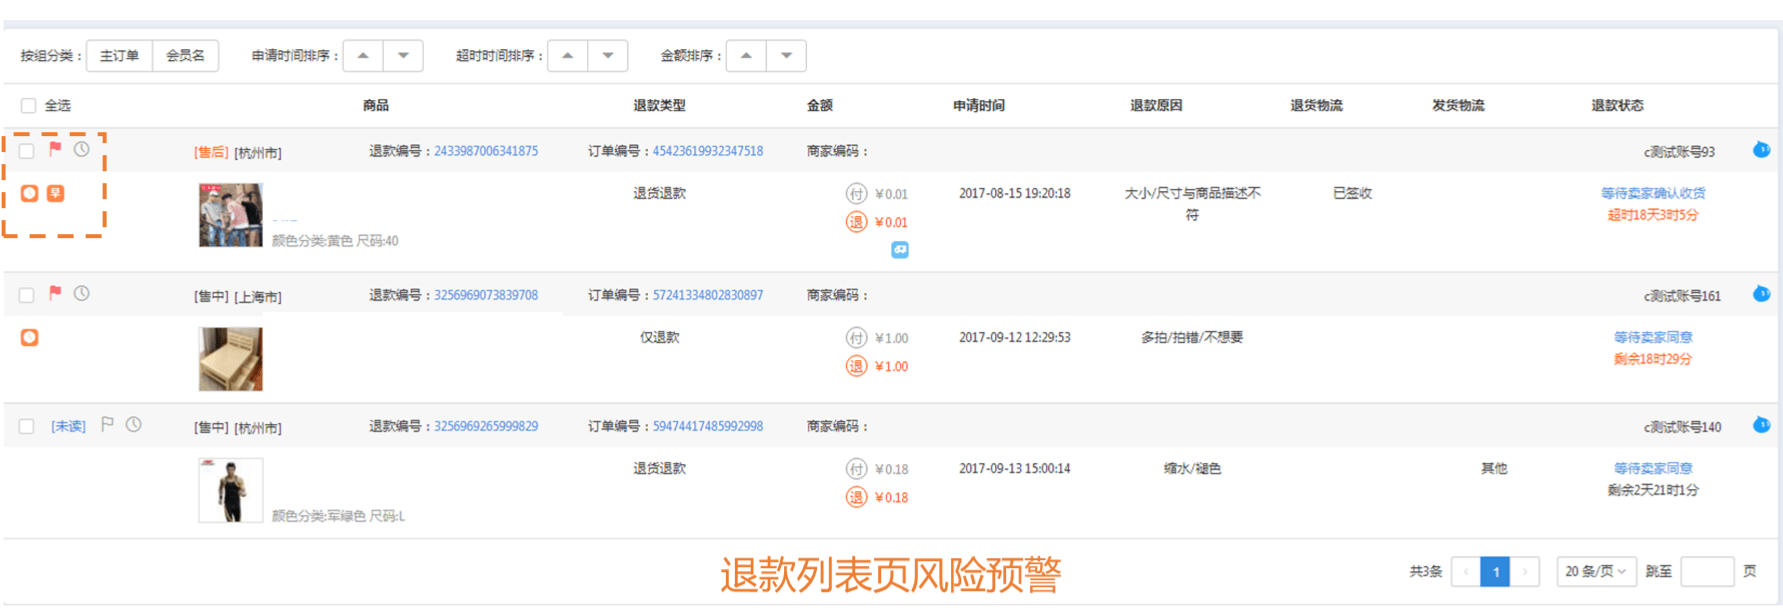
Task: Click 付 paid icon next to ¥1.00
Action: [x=856, y=338]
